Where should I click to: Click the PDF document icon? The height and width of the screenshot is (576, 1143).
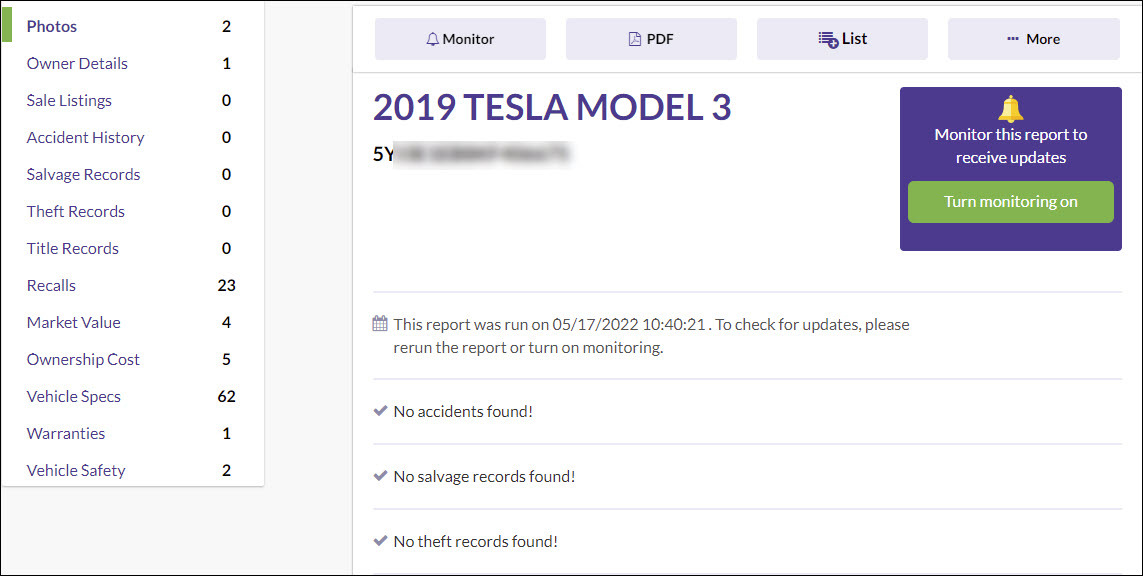click(x=635, y=39)
